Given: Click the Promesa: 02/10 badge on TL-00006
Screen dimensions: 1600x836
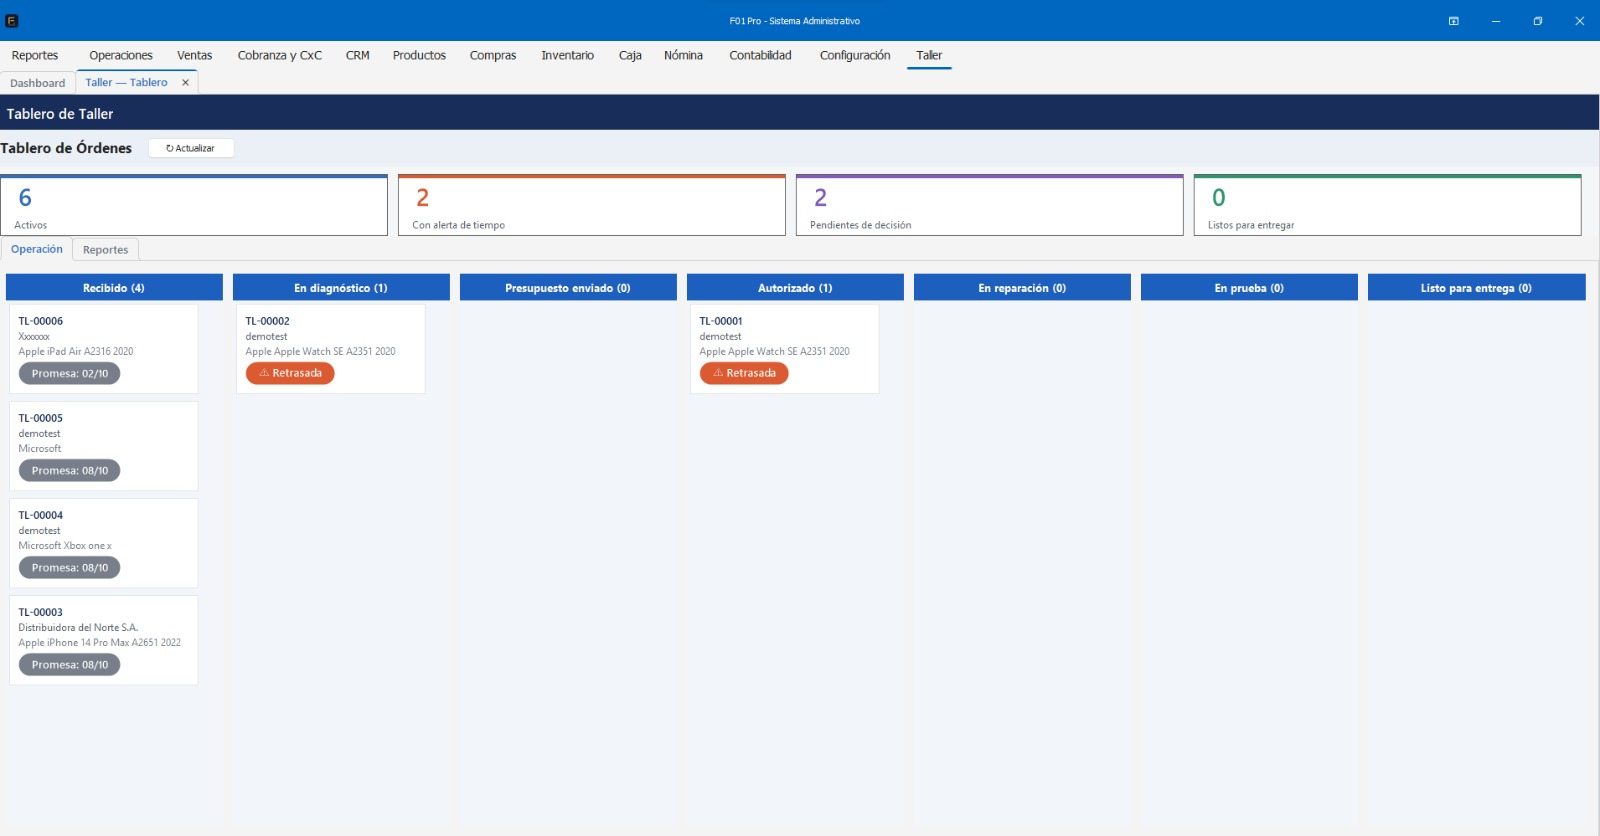Looking at the screenshot, I should 70,373.
